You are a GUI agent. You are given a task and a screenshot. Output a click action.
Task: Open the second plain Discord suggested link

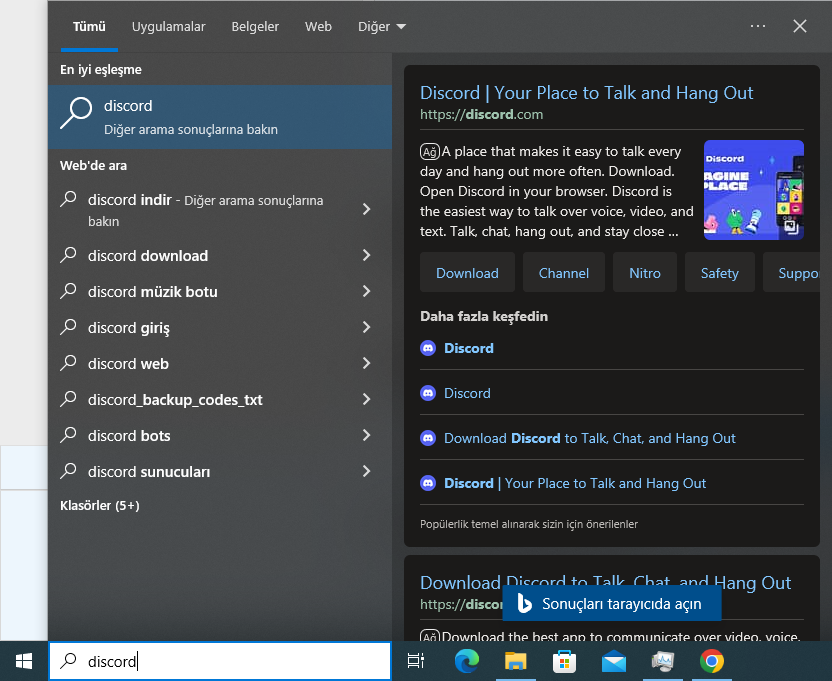coord(467,393)
